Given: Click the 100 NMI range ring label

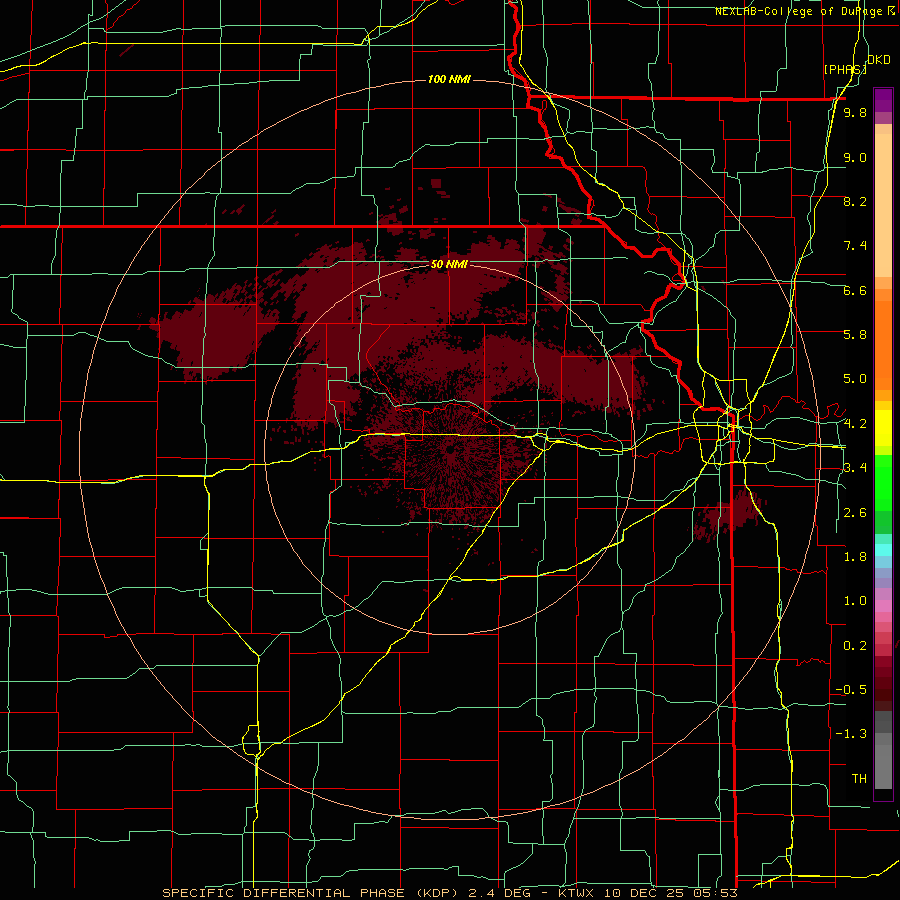Looking at the screenshot, I should (449, 79).
